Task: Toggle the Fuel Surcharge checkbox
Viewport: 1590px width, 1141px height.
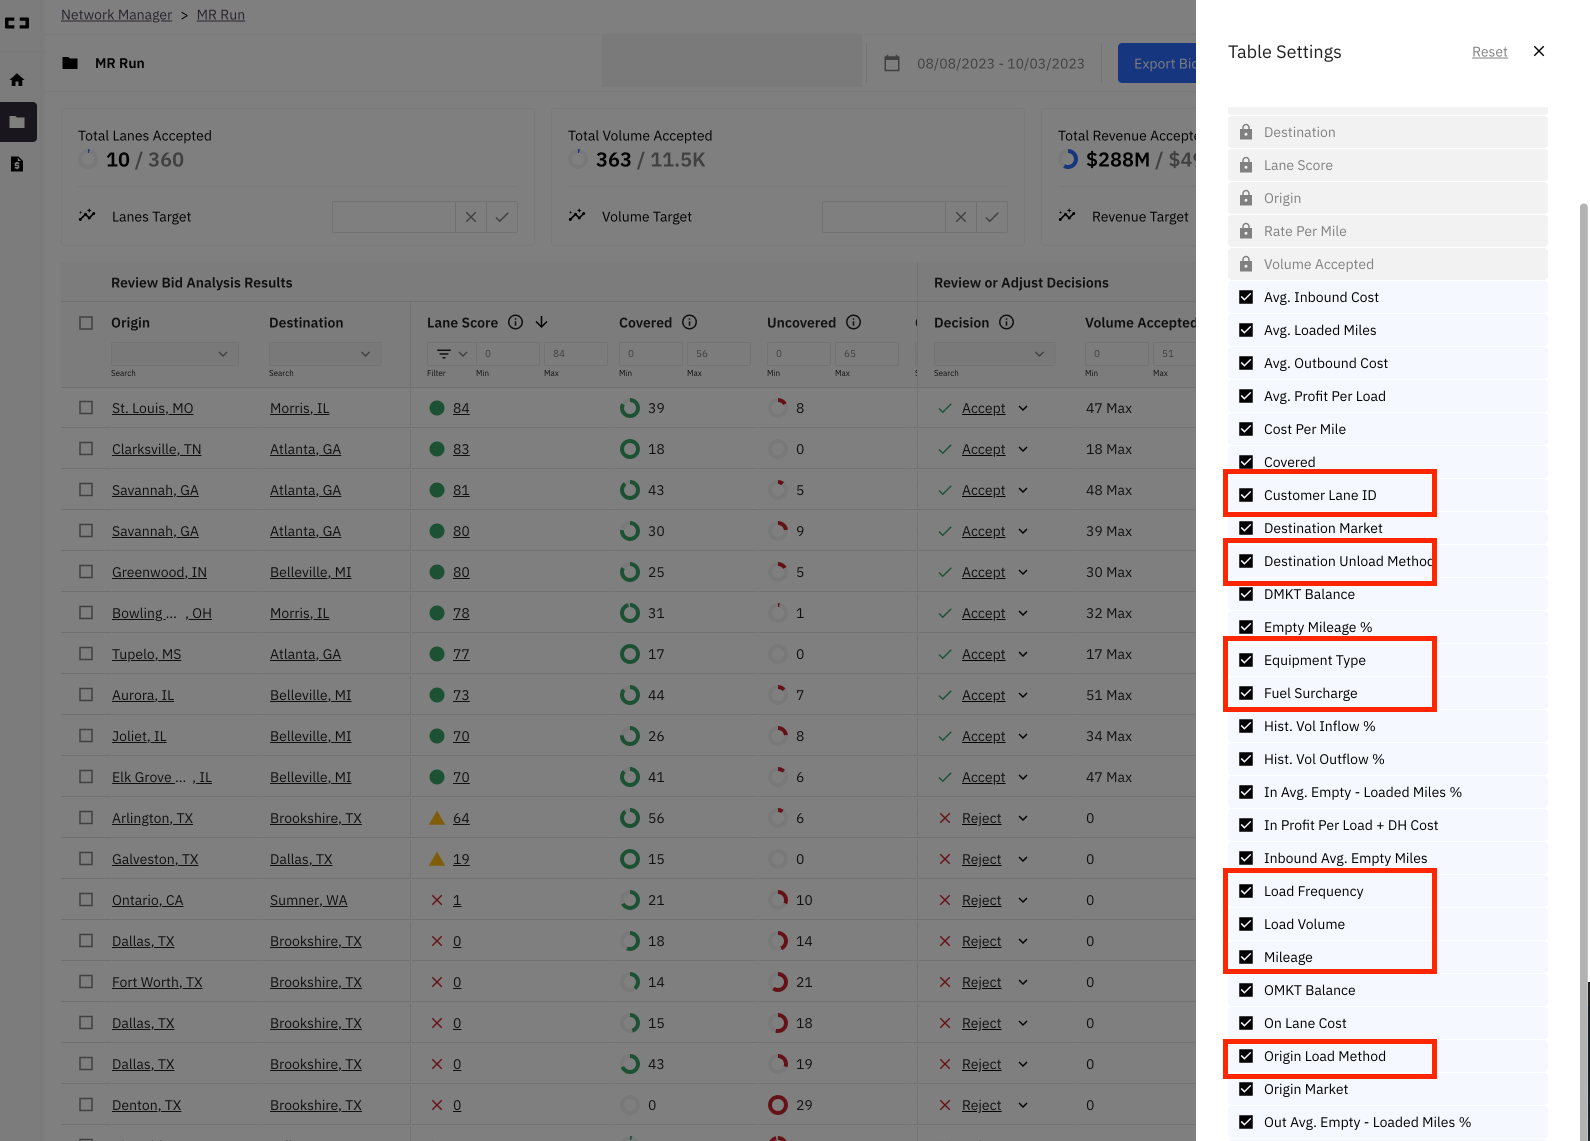Action: pyautogui.click(x=1246, y=693)
